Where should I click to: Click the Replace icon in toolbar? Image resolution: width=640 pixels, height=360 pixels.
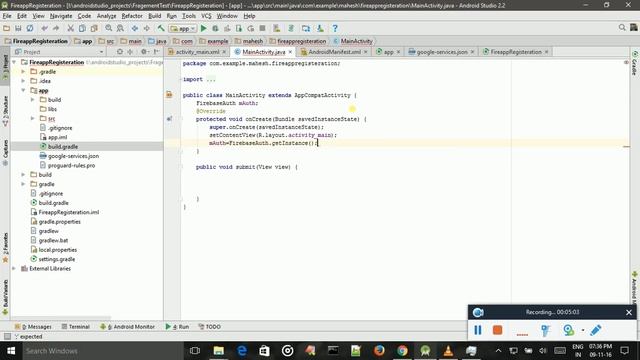click(120, 28)
